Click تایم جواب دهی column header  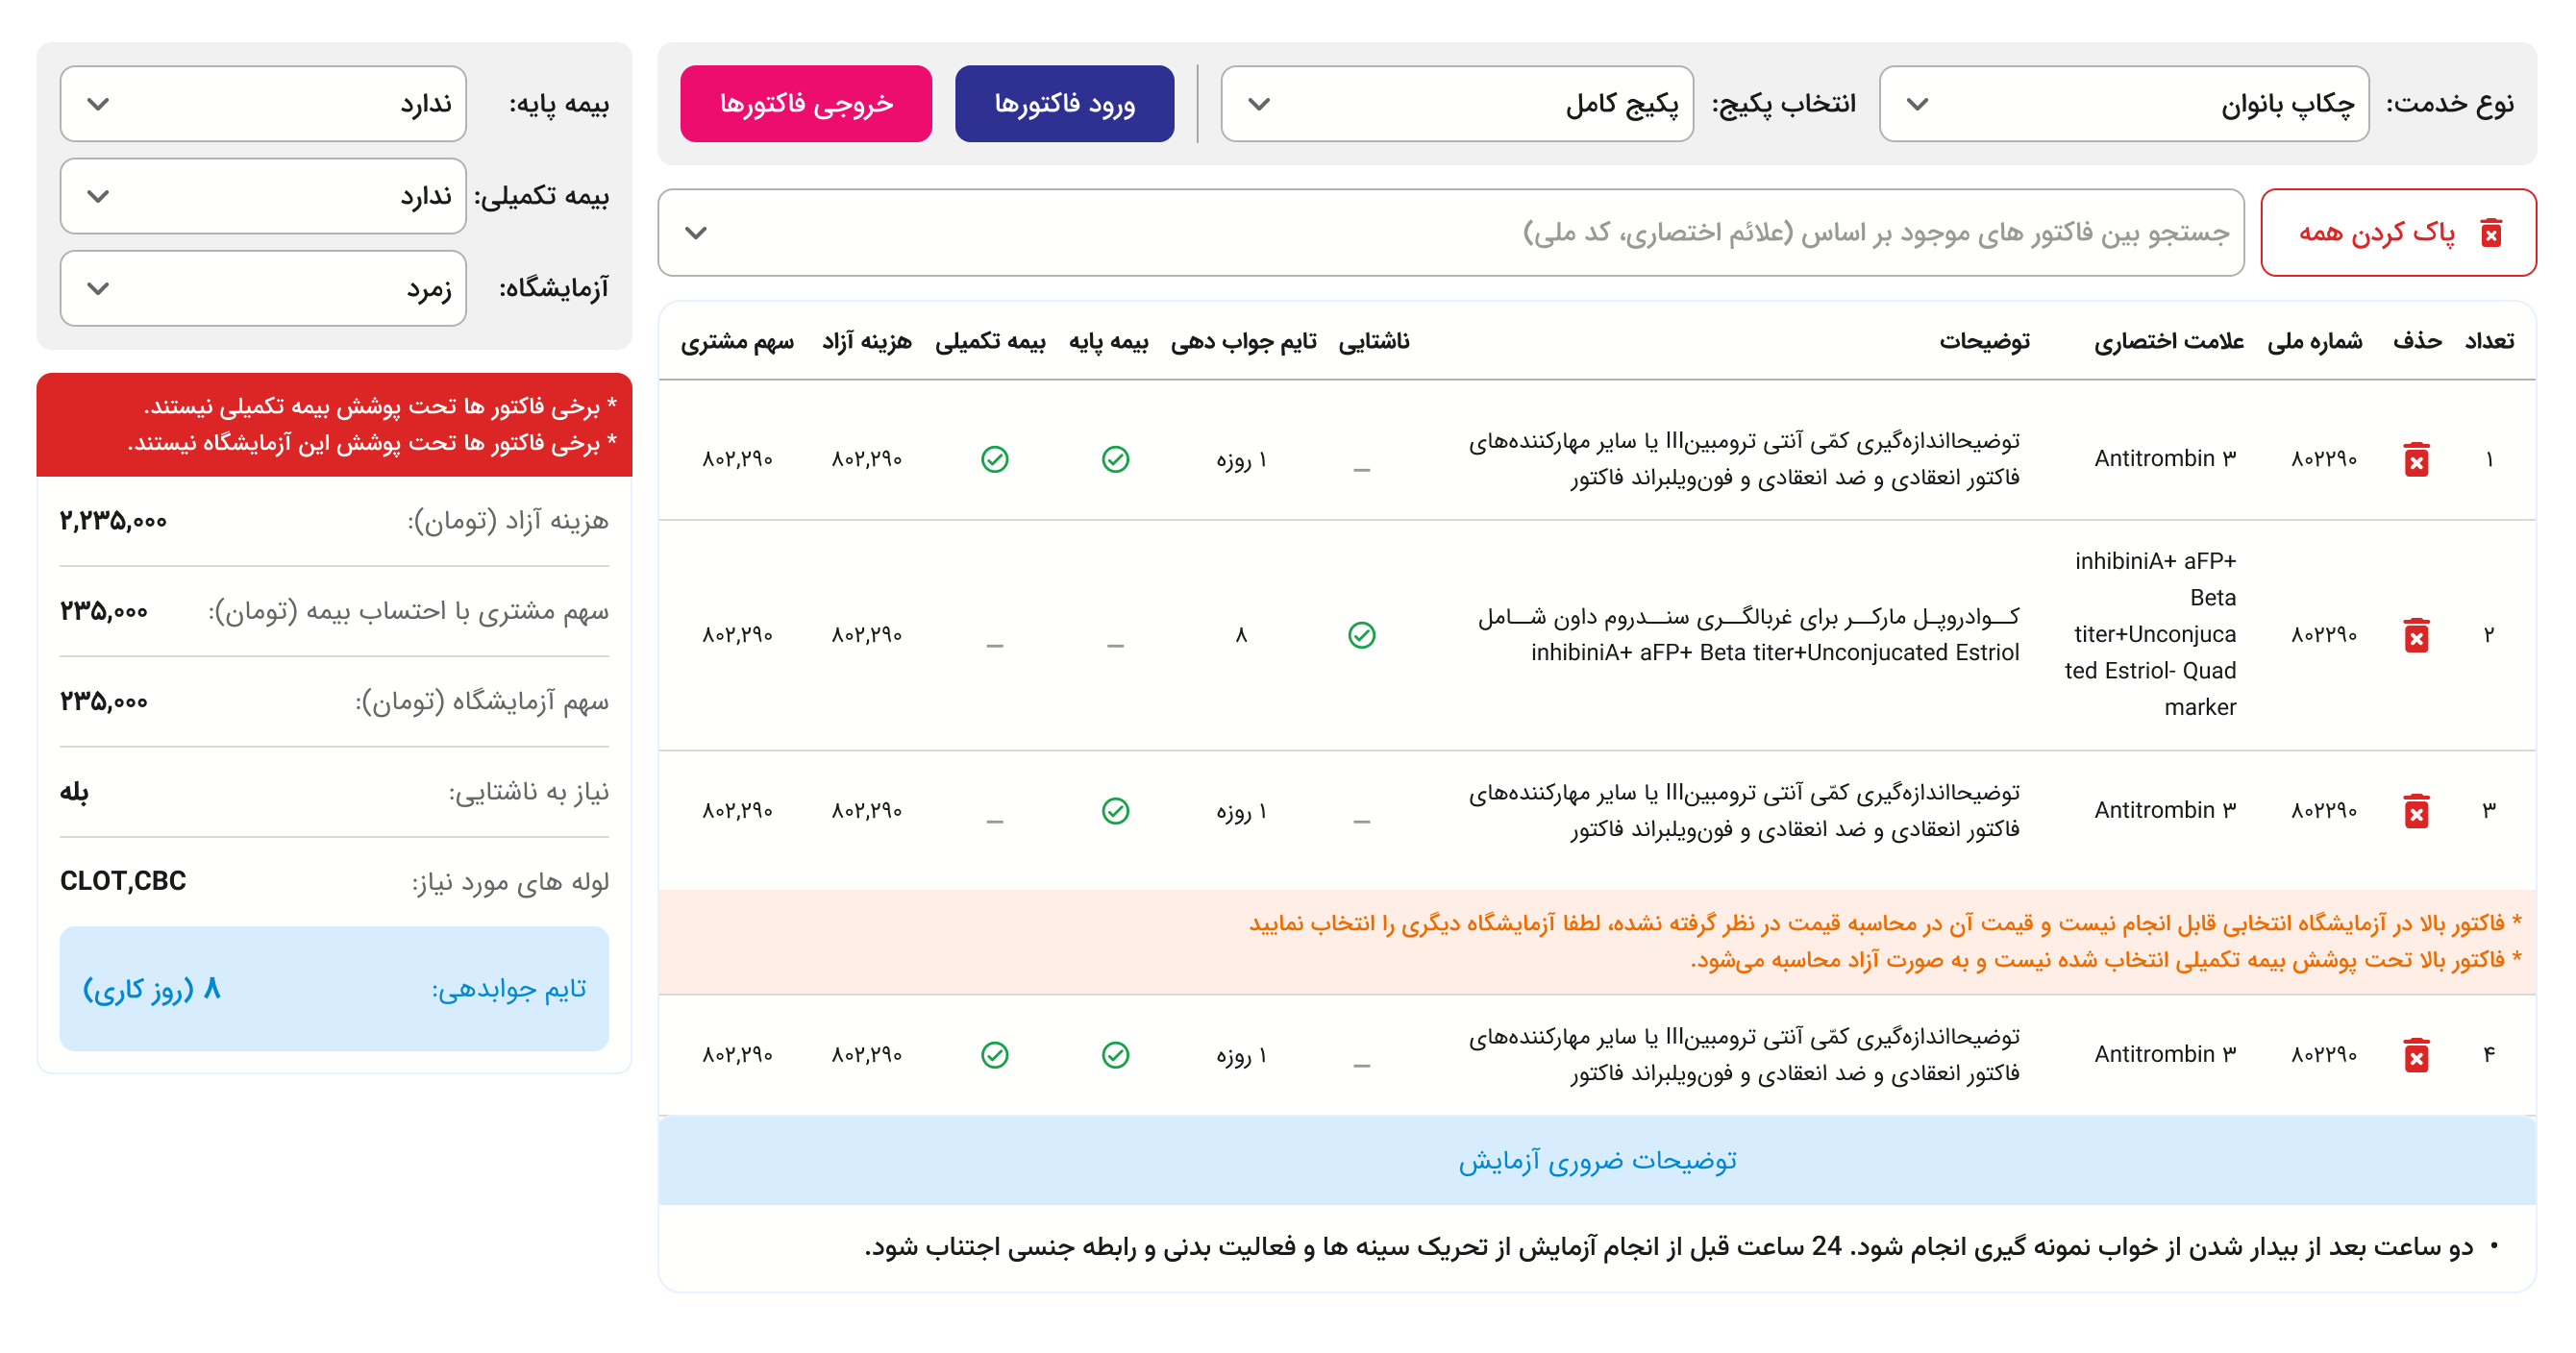pyautogui.click(x=1243, y=341)
